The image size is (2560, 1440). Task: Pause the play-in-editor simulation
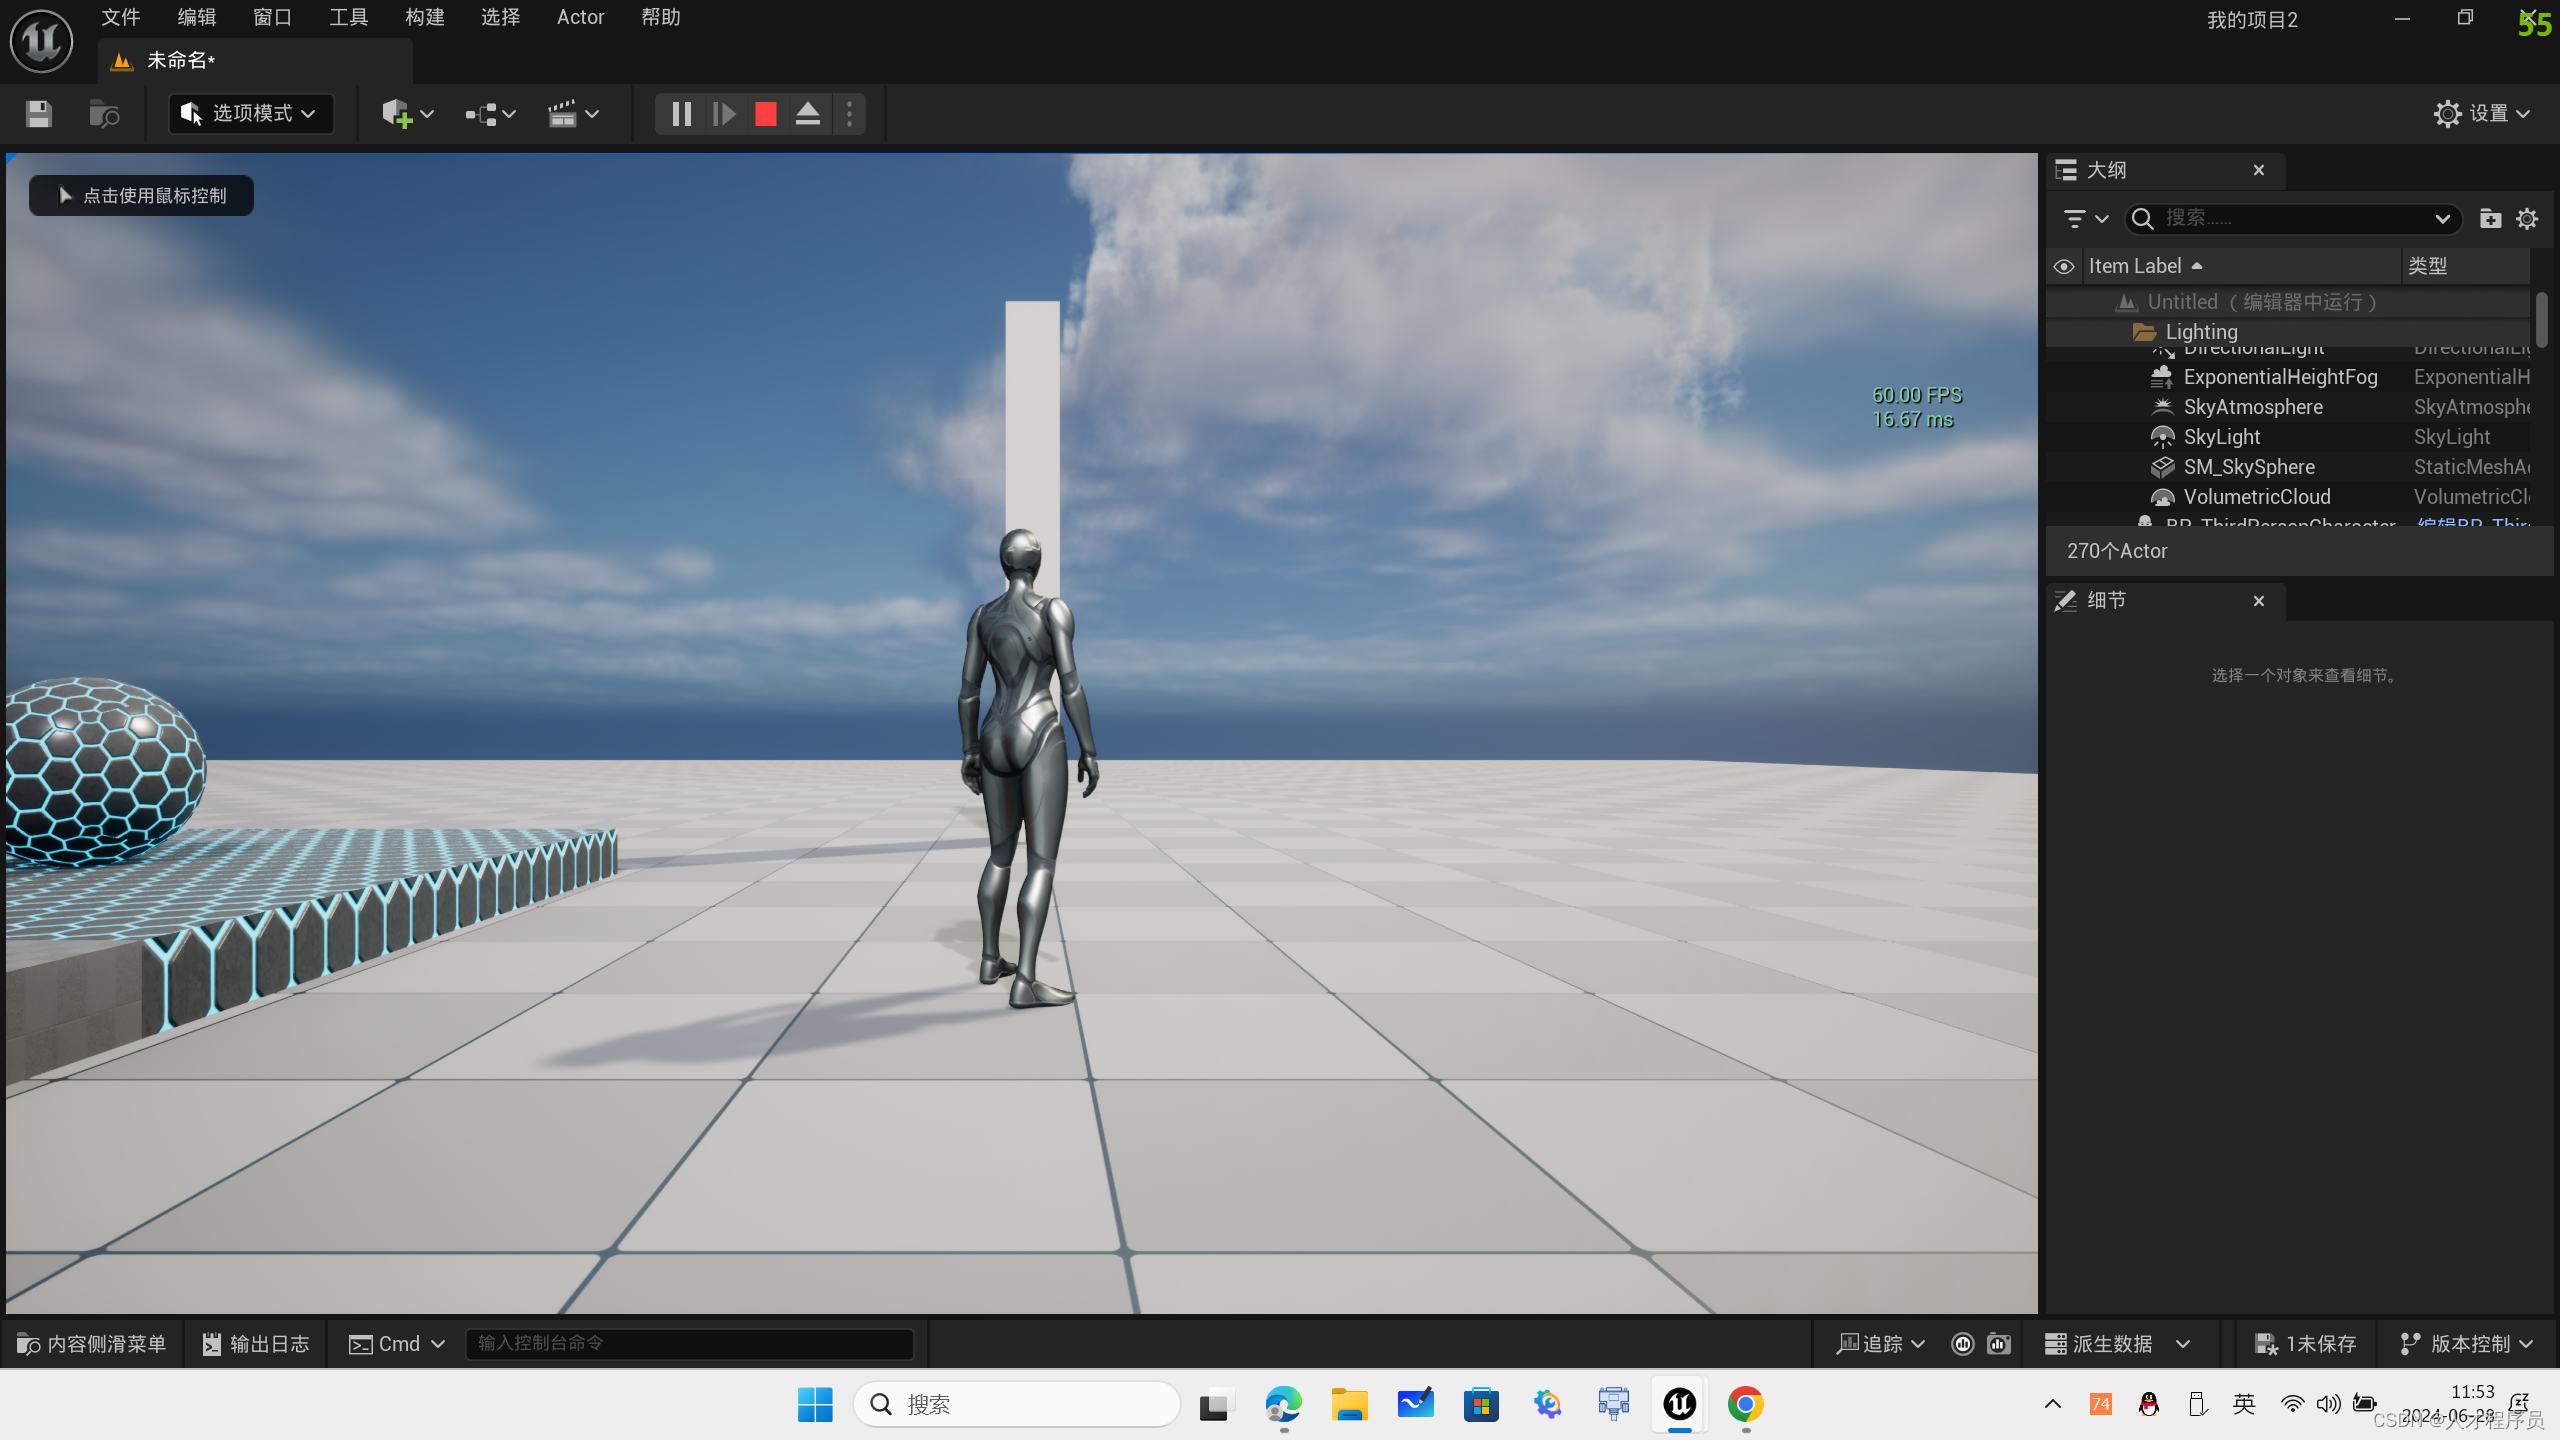point(681,114)
